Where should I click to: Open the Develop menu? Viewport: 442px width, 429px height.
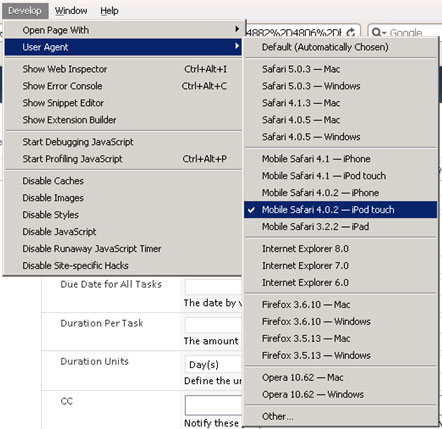tap(25, 11)
